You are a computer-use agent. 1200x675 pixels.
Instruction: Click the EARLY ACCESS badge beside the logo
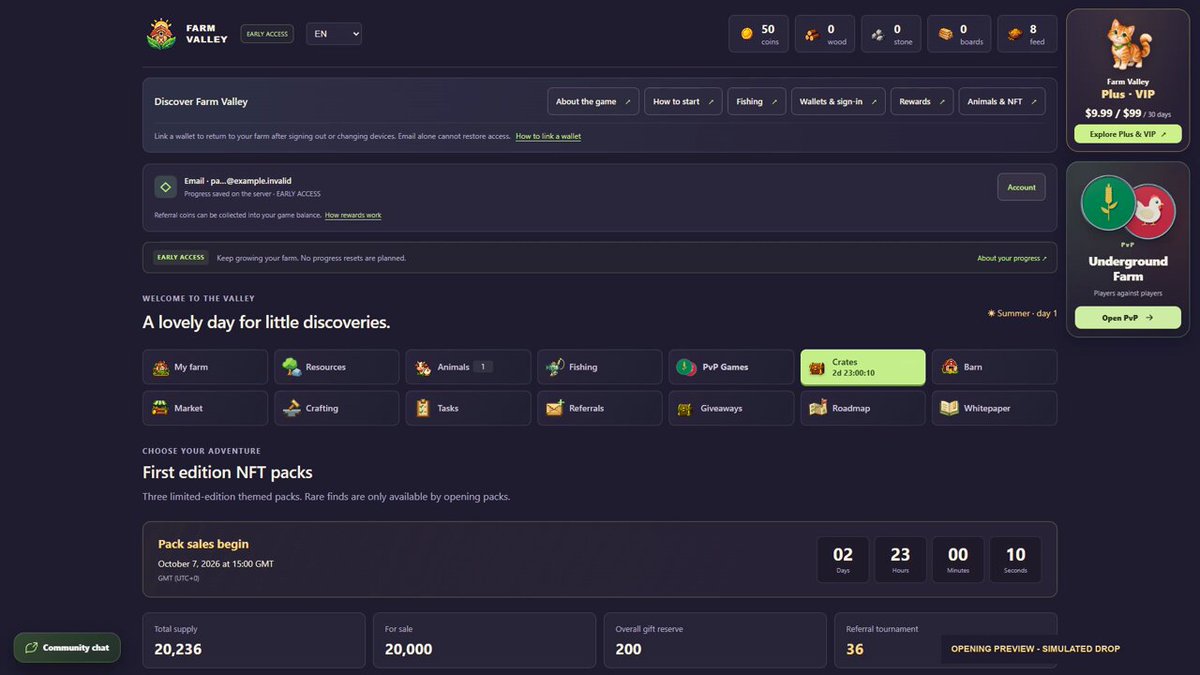[x=266, y=34]
